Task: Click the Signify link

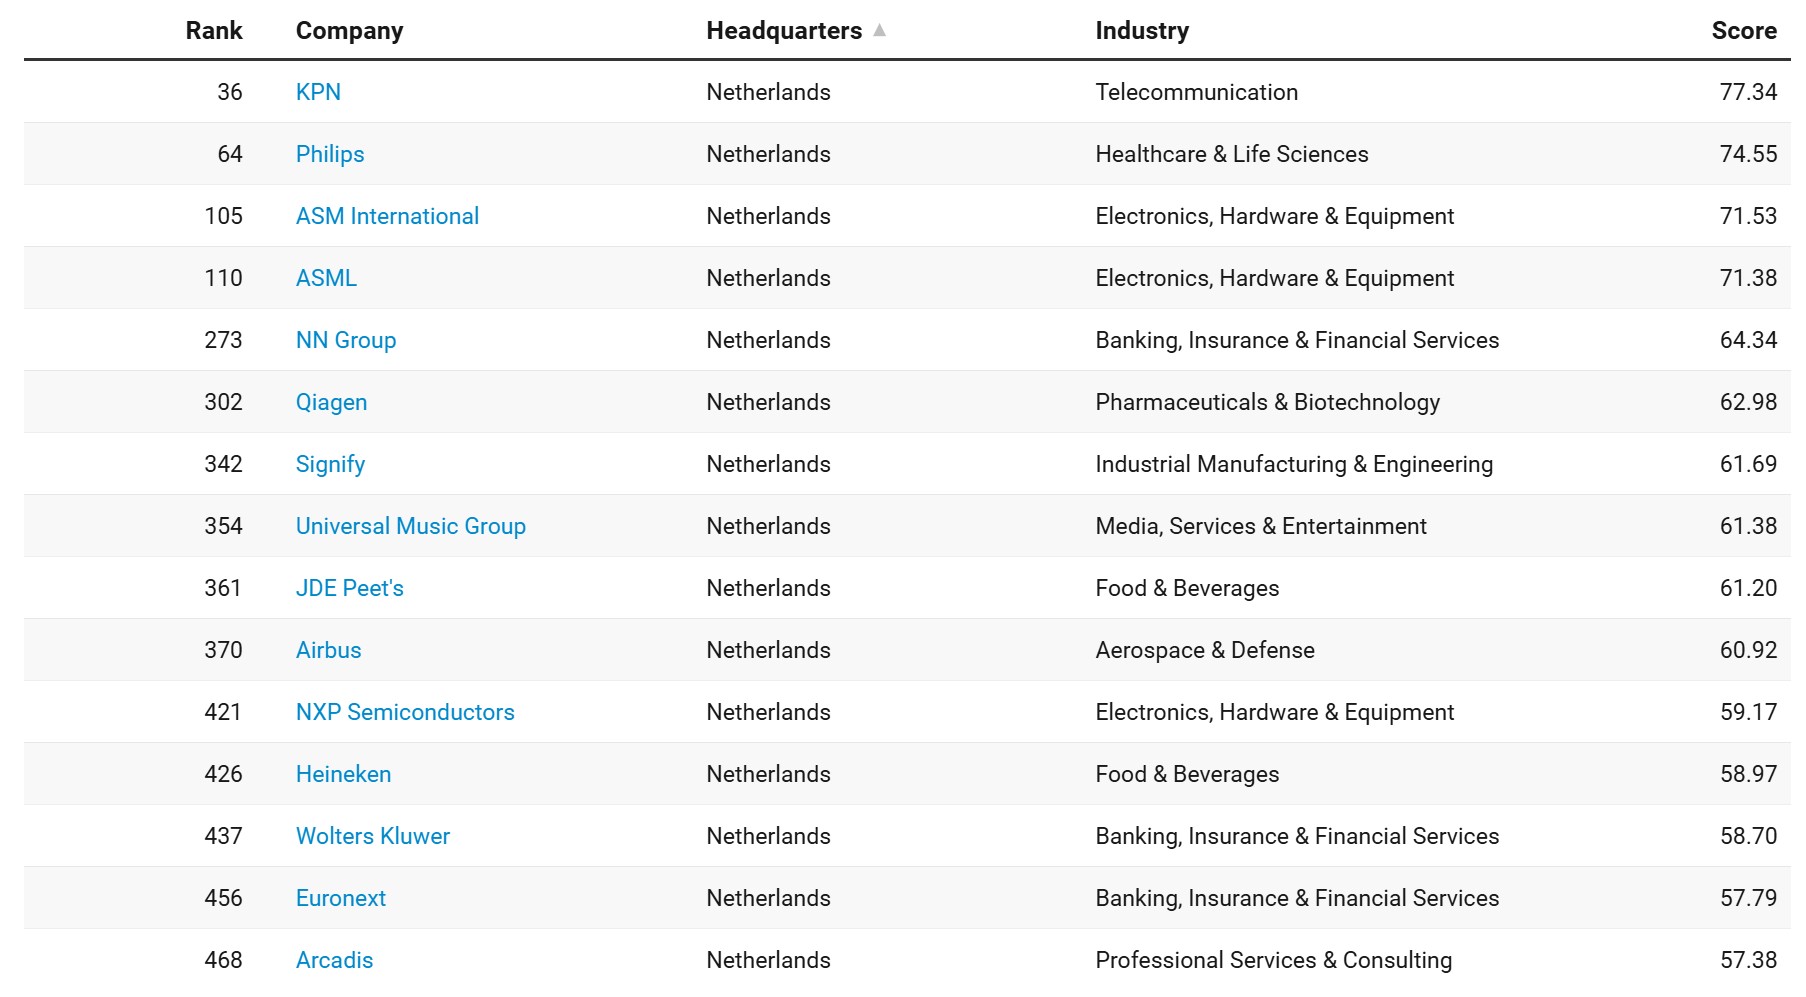Action: pyautogui.click(x=330, y=464)
